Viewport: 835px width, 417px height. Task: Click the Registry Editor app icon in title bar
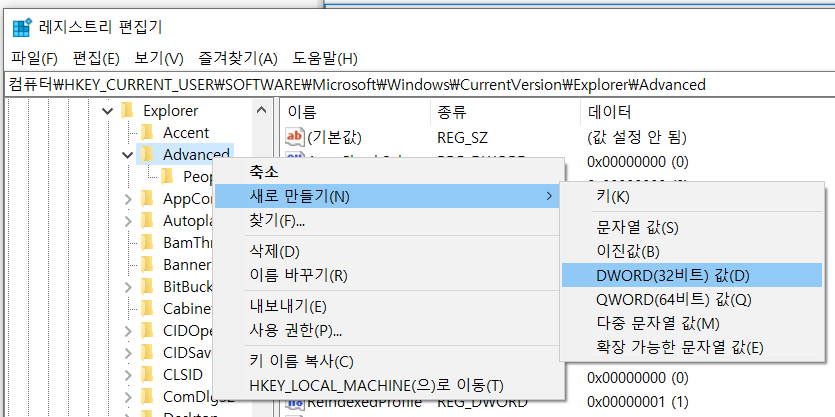(x=22, y=27)
